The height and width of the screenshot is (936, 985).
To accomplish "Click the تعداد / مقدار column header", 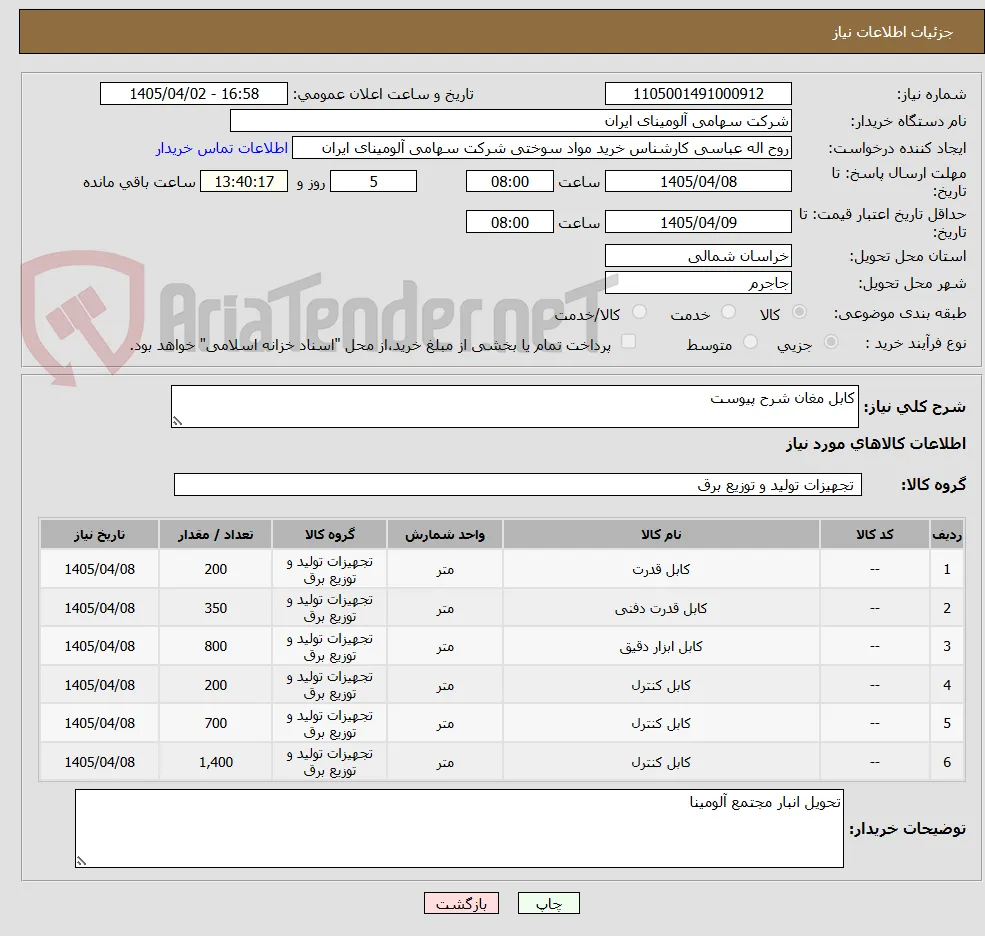I will coord(215,535).
